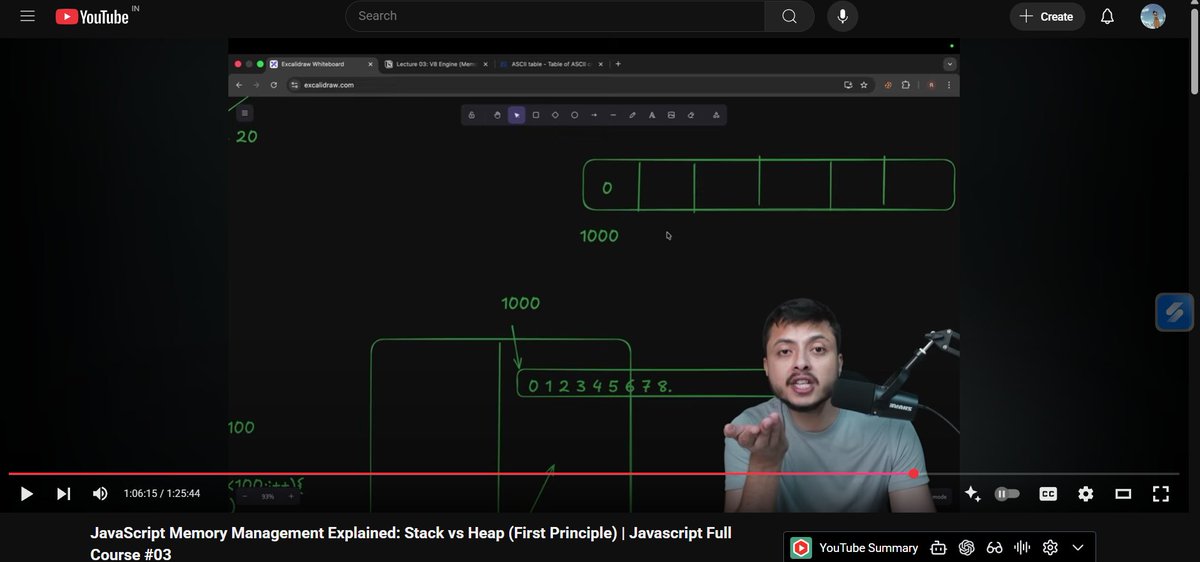Screen dimensions: 1200x562
Task: Click the YouTube Summary extension logo
Action: pos(801,548)
